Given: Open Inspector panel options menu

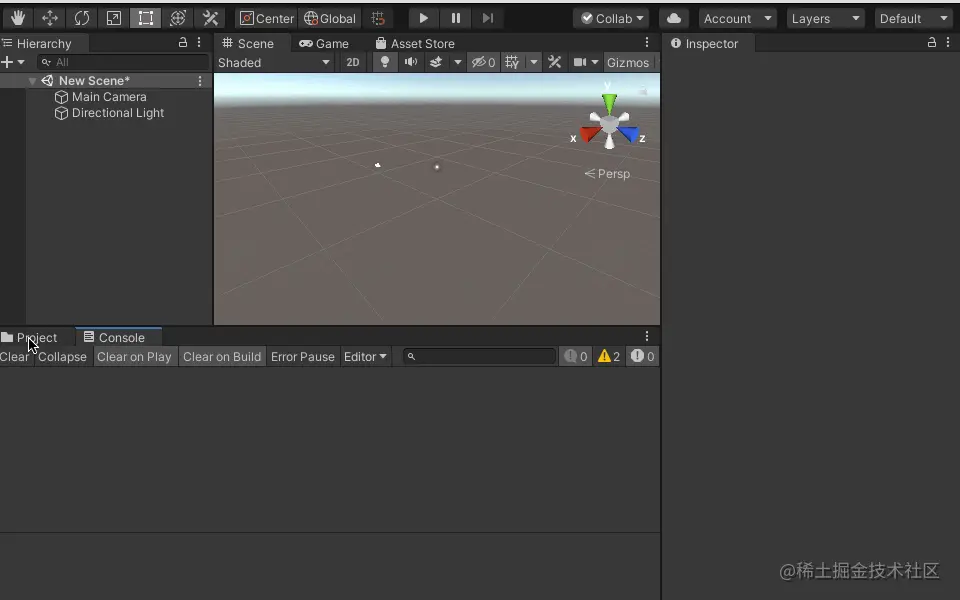Looking at the screenshot, I should [948, 42].
